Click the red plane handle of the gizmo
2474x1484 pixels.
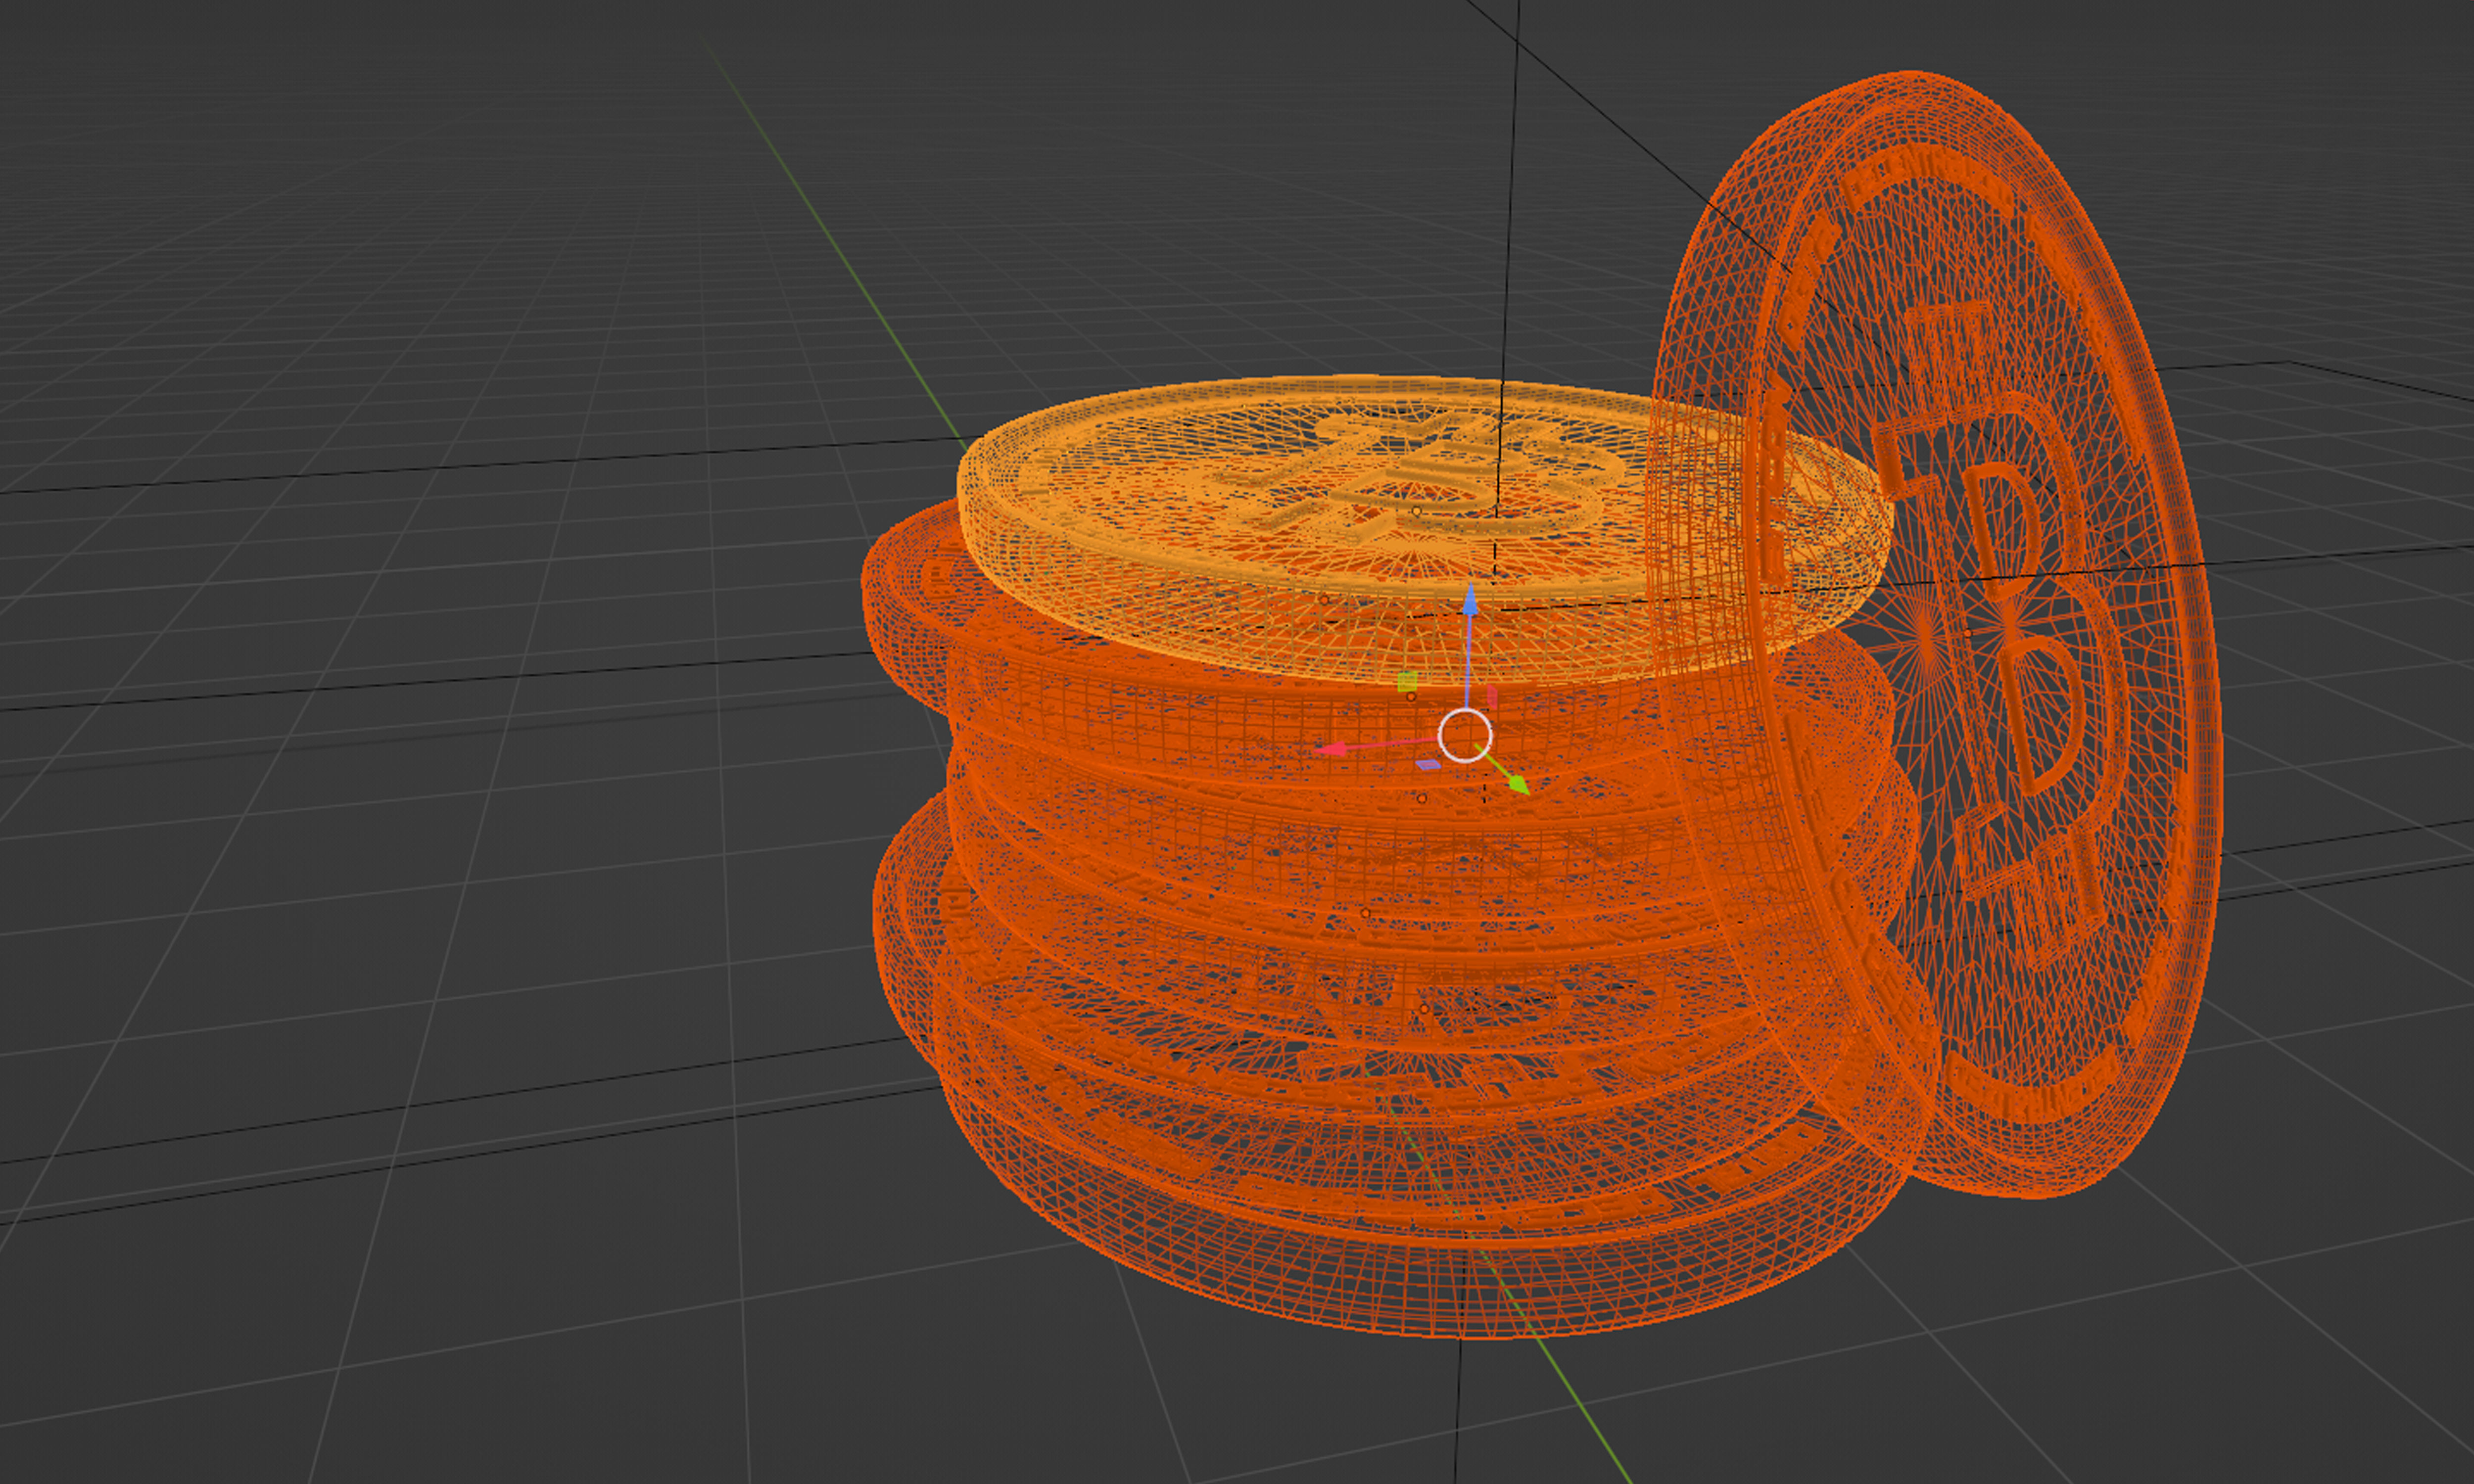[x=1492, y=697]
